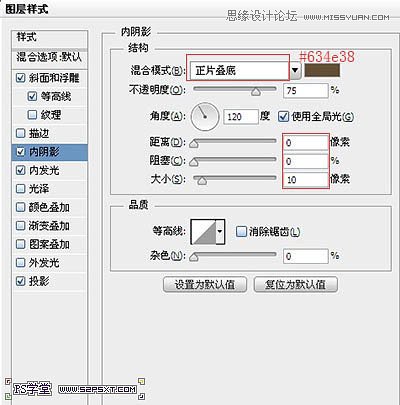This screenshot has width=400, height=405.
Task: Click the 杂色 slider handle
Action: click(194, 257)
